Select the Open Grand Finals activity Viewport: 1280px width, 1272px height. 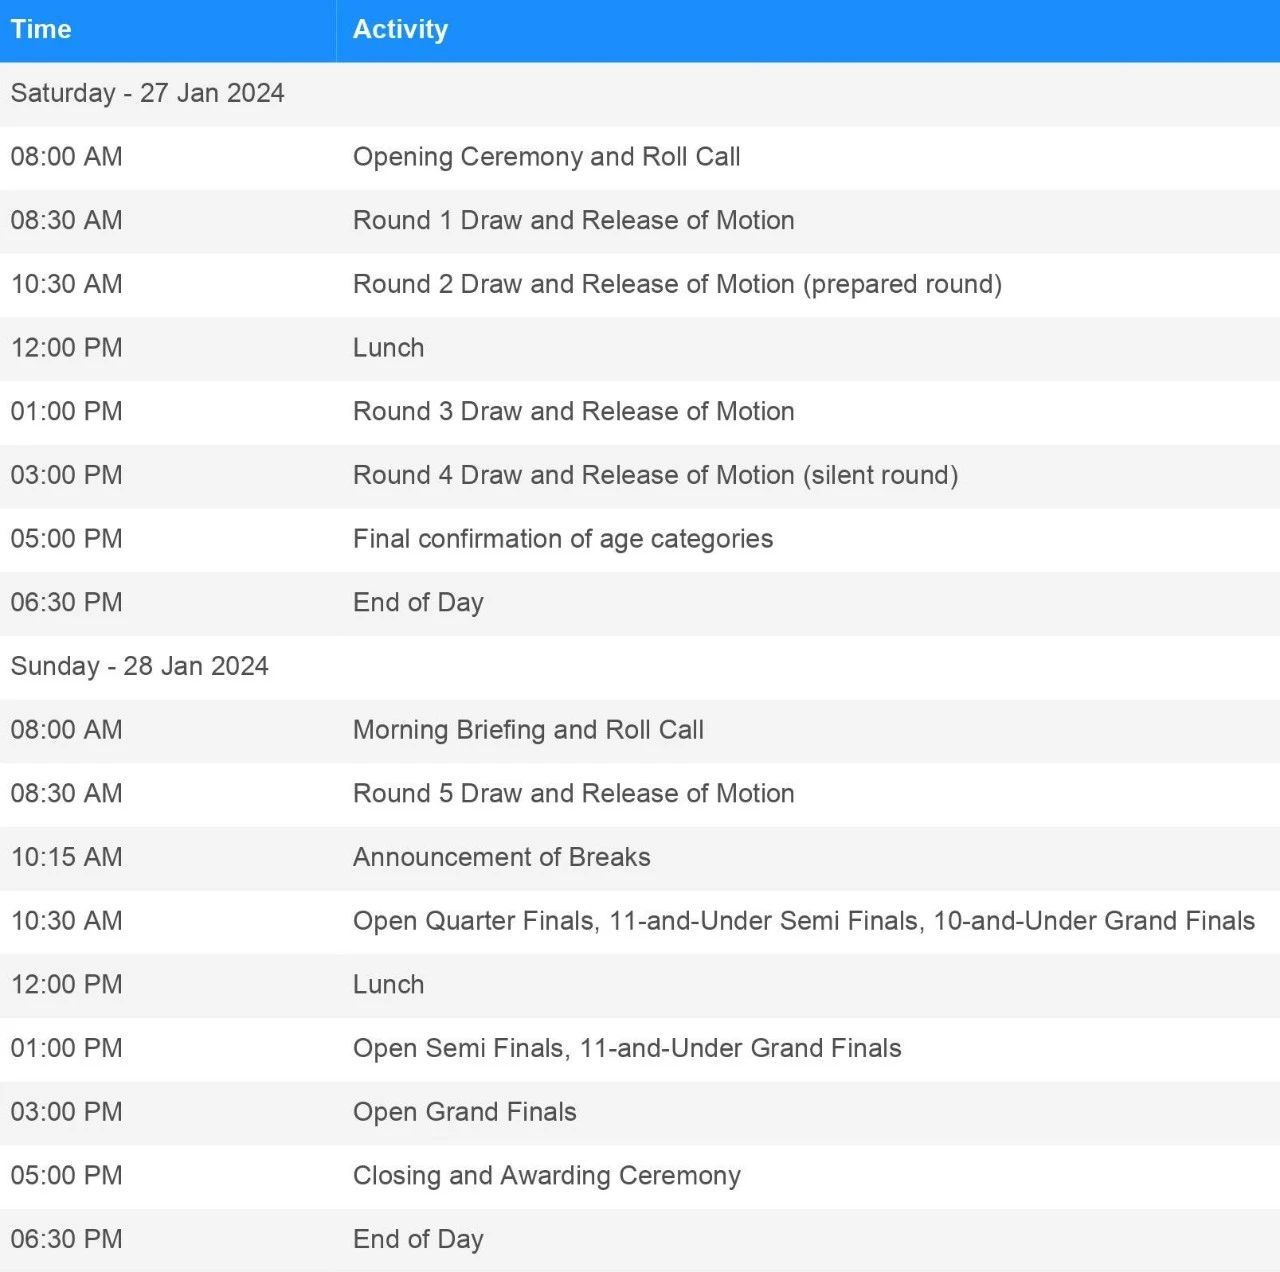464,1112
